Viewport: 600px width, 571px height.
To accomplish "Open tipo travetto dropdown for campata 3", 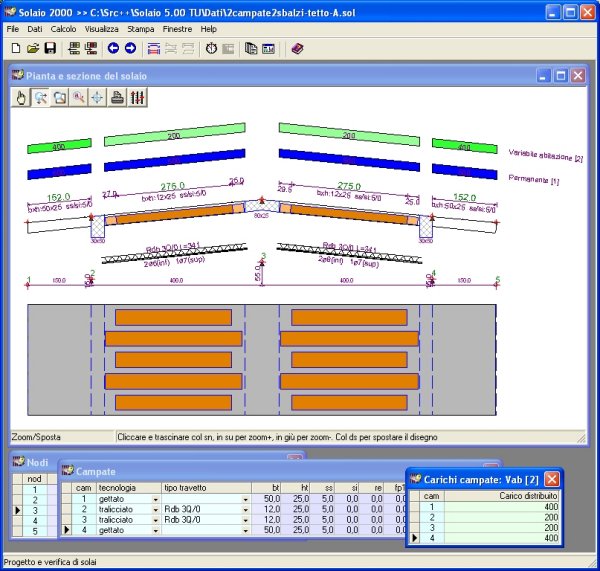I will click(245, 520).
